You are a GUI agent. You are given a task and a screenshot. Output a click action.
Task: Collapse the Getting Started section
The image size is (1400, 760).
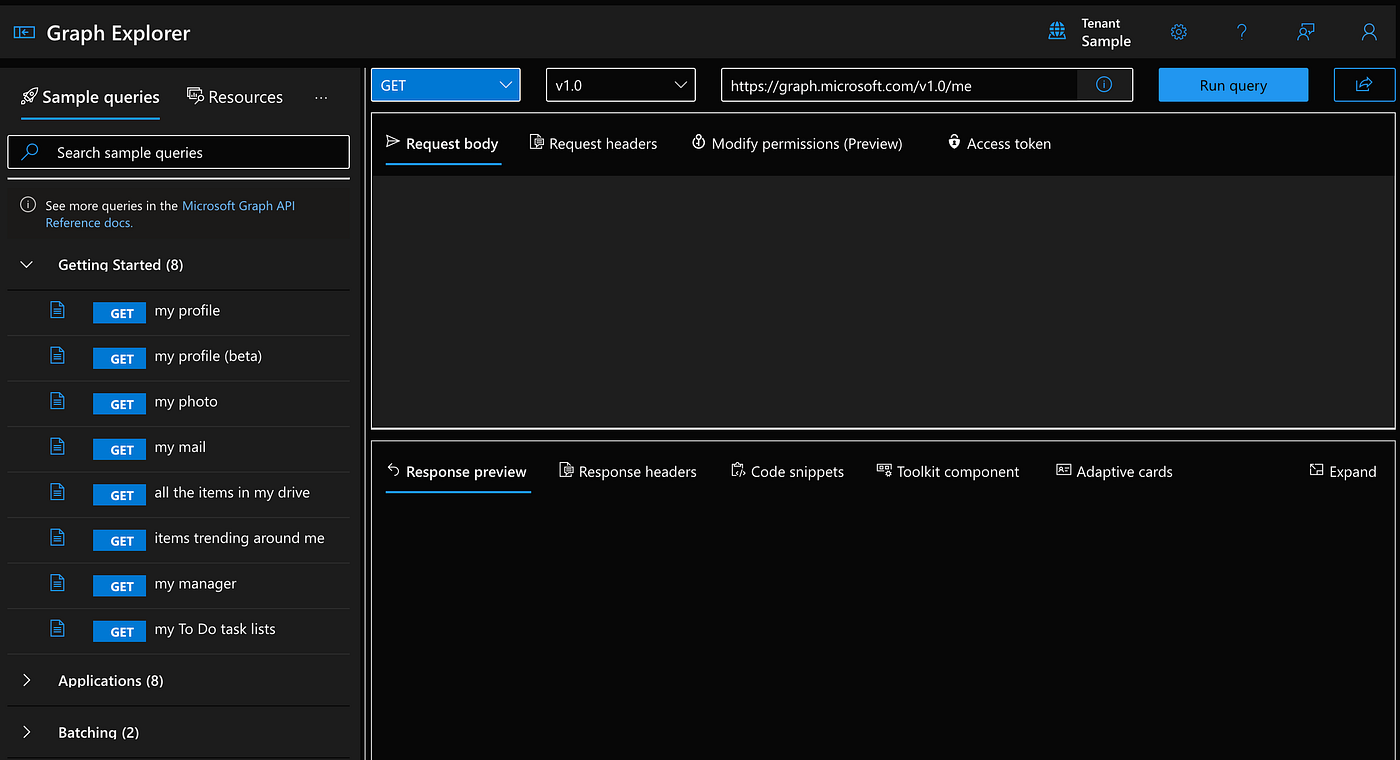pyautogui.click(x=26, y=265)
